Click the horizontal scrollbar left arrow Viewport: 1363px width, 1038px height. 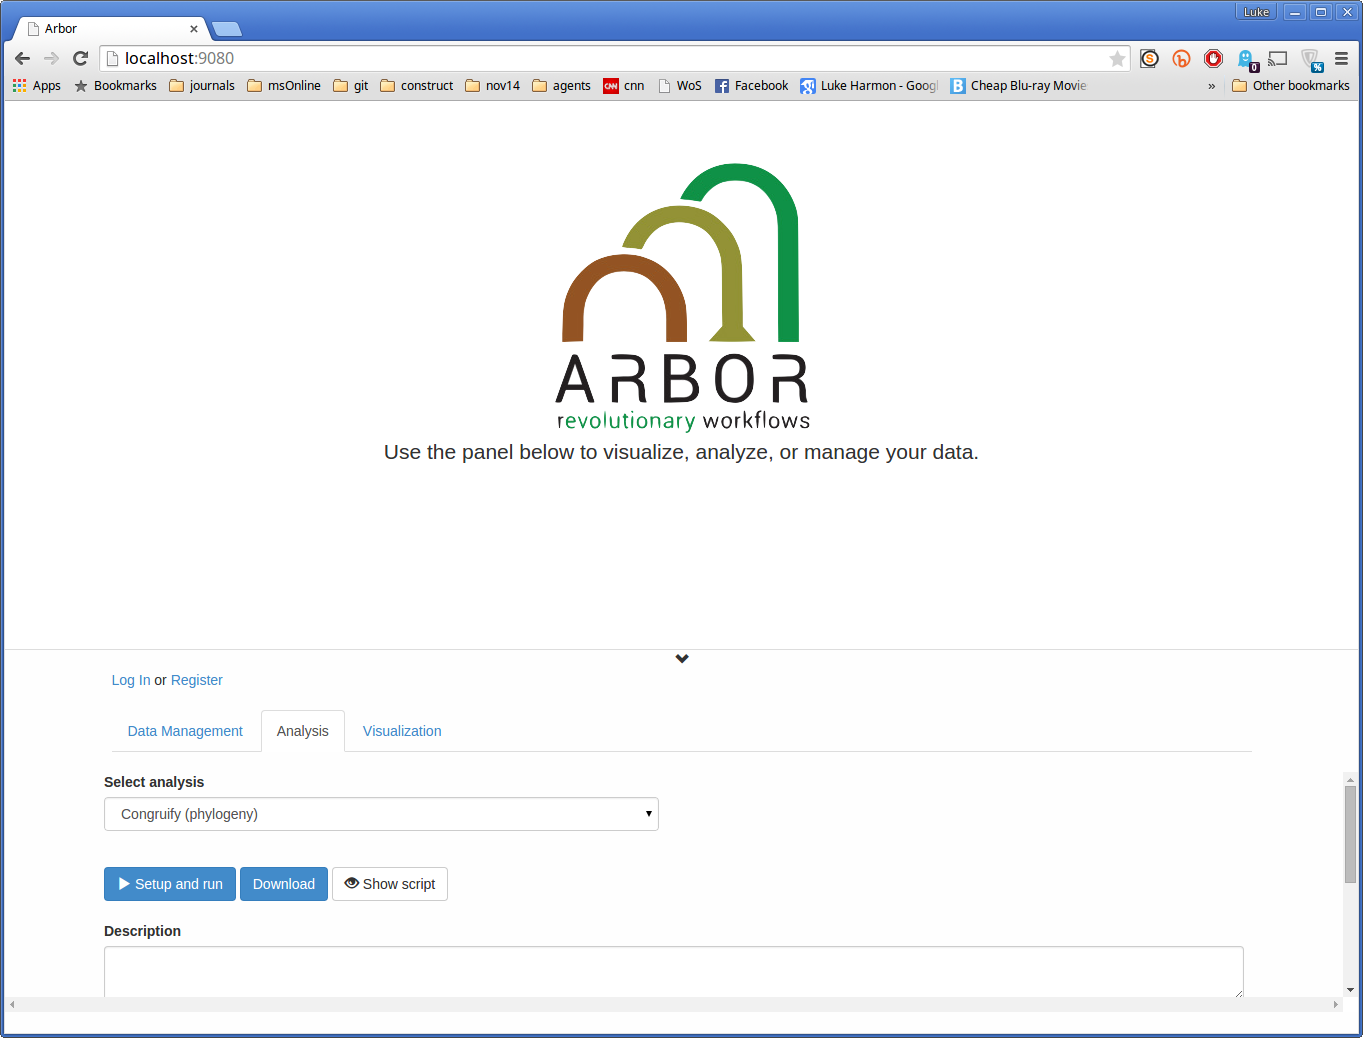coord(12,1004)
